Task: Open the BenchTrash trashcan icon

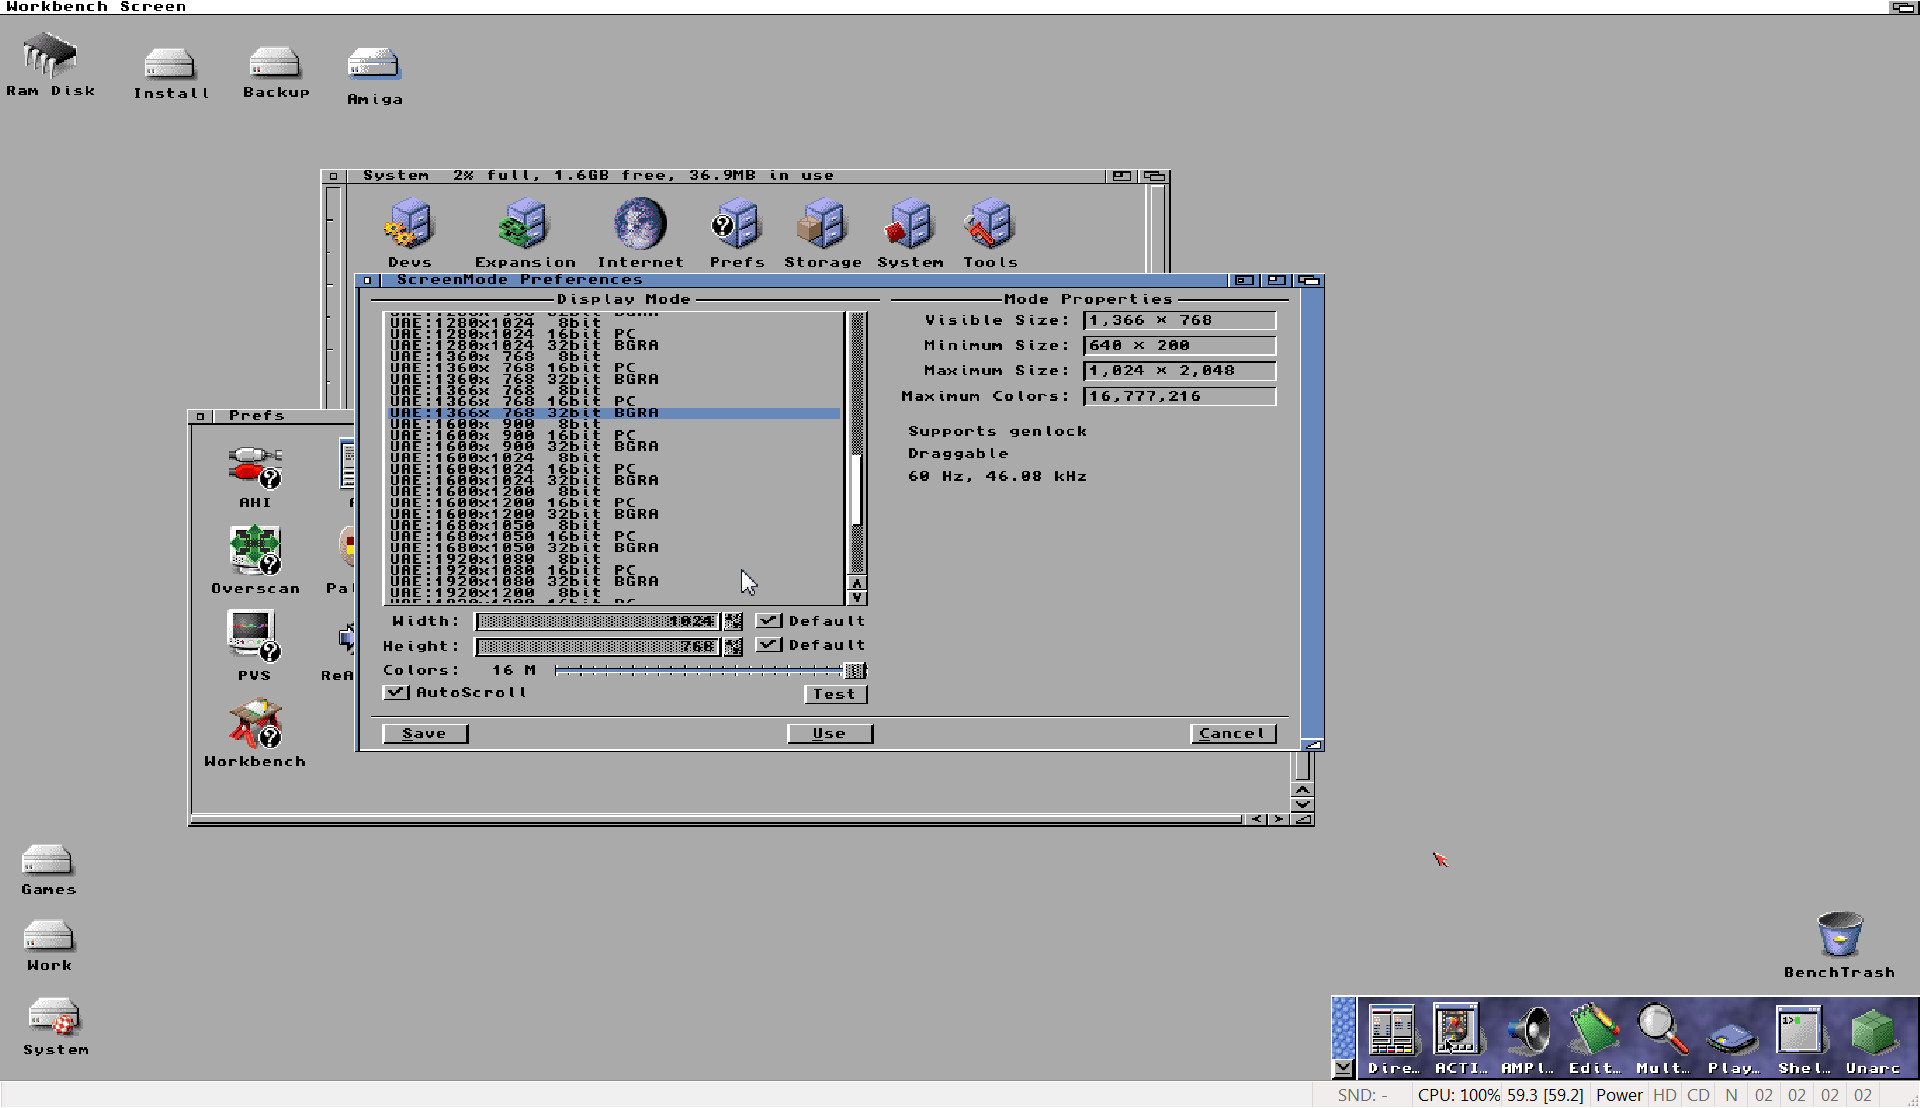Action: pyautogui.click(x=1839, y=944)
